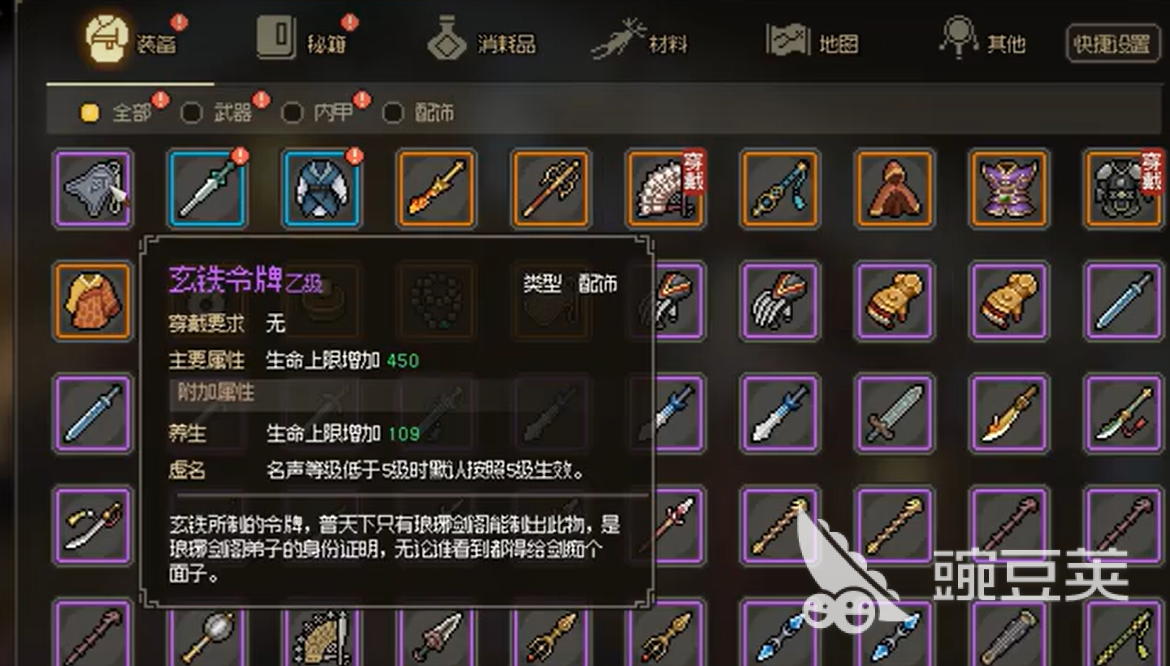Select the blue robe armor icon
The height and width of the screenshot is (666, 1170).
point(322,188)
